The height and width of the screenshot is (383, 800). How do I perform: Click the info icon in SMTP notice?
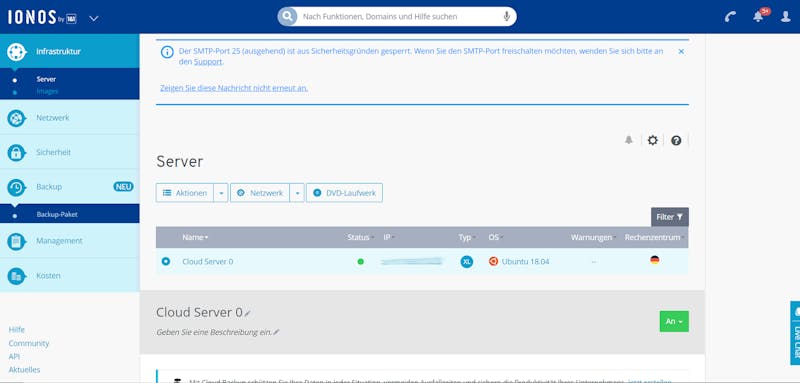click(x=167, y=52)
